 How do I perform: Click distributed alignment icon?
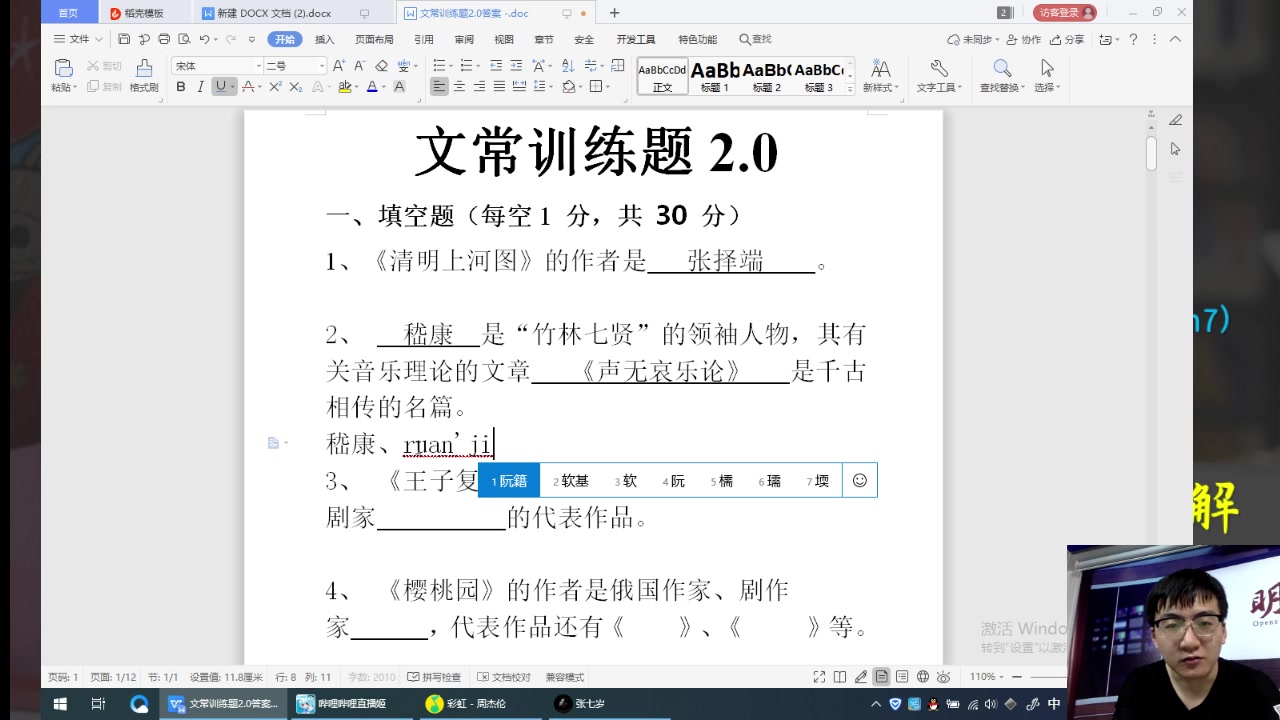point(520,87)
